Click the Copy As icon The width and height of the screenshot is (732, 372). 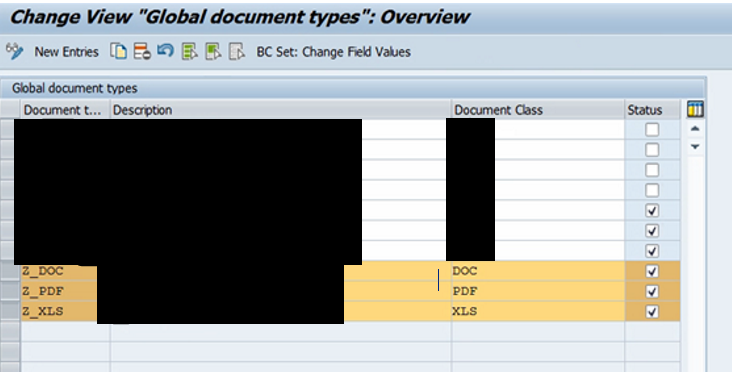coord(119,51)
